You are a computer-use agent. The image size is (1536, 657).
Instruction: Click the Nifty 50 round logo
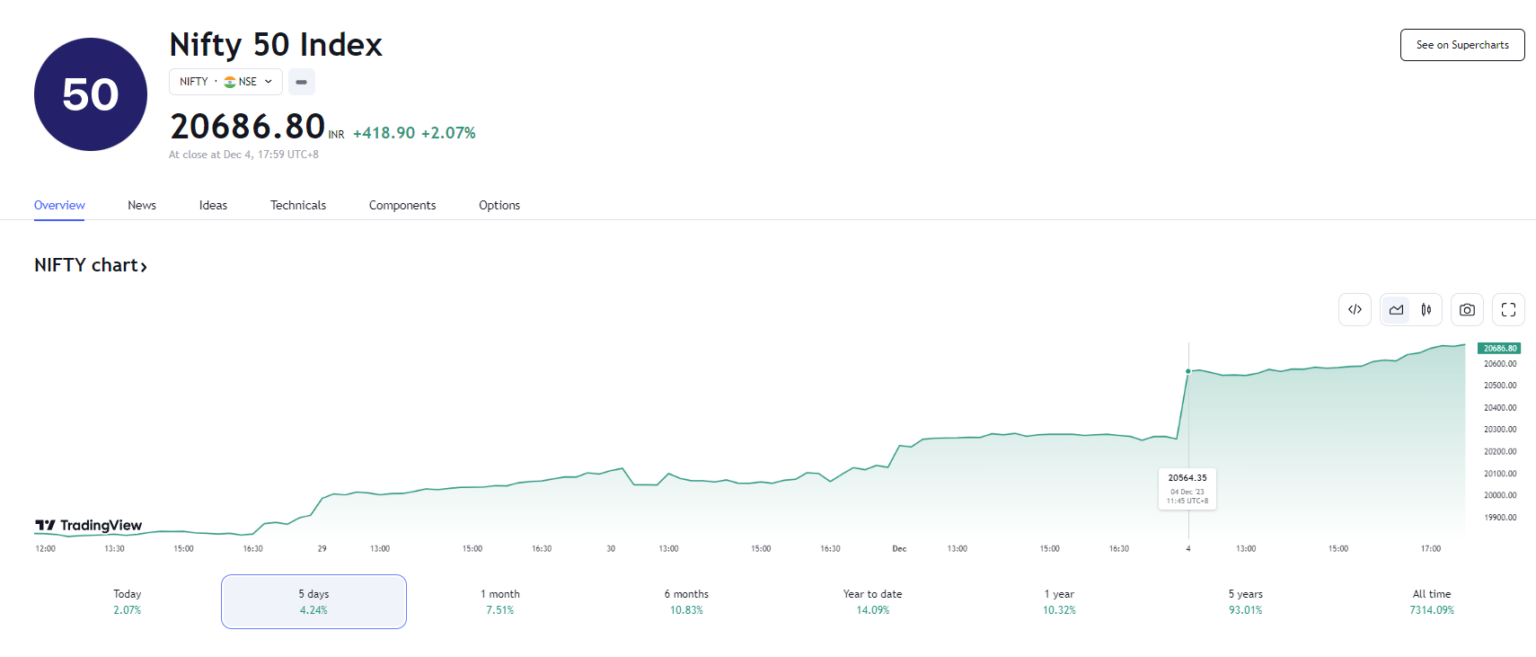tap(90, 94)
